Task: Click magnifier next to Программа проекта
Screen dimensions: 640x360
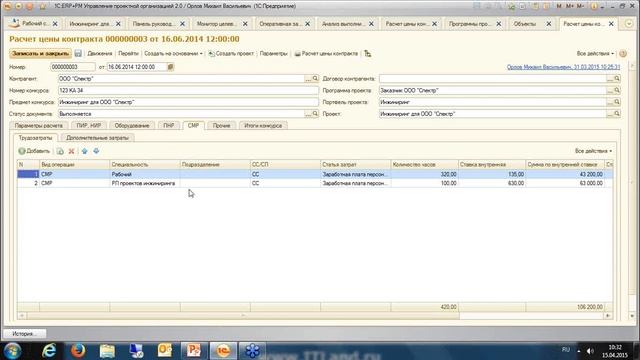Action: pos(617,90)
